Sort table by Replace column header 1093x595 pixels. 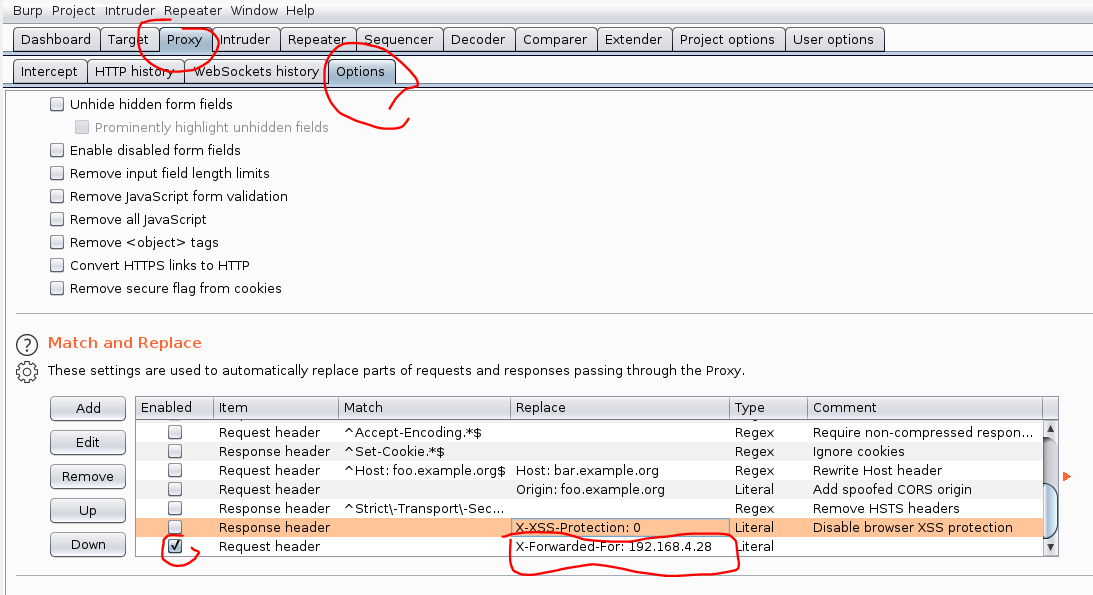620,408
